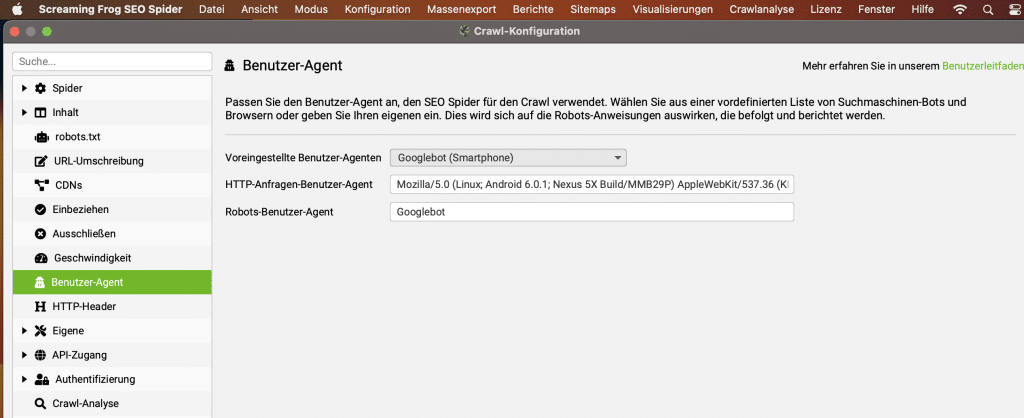
Task: Select URL-Umschreibung in the sidebar
Action: 112,161
